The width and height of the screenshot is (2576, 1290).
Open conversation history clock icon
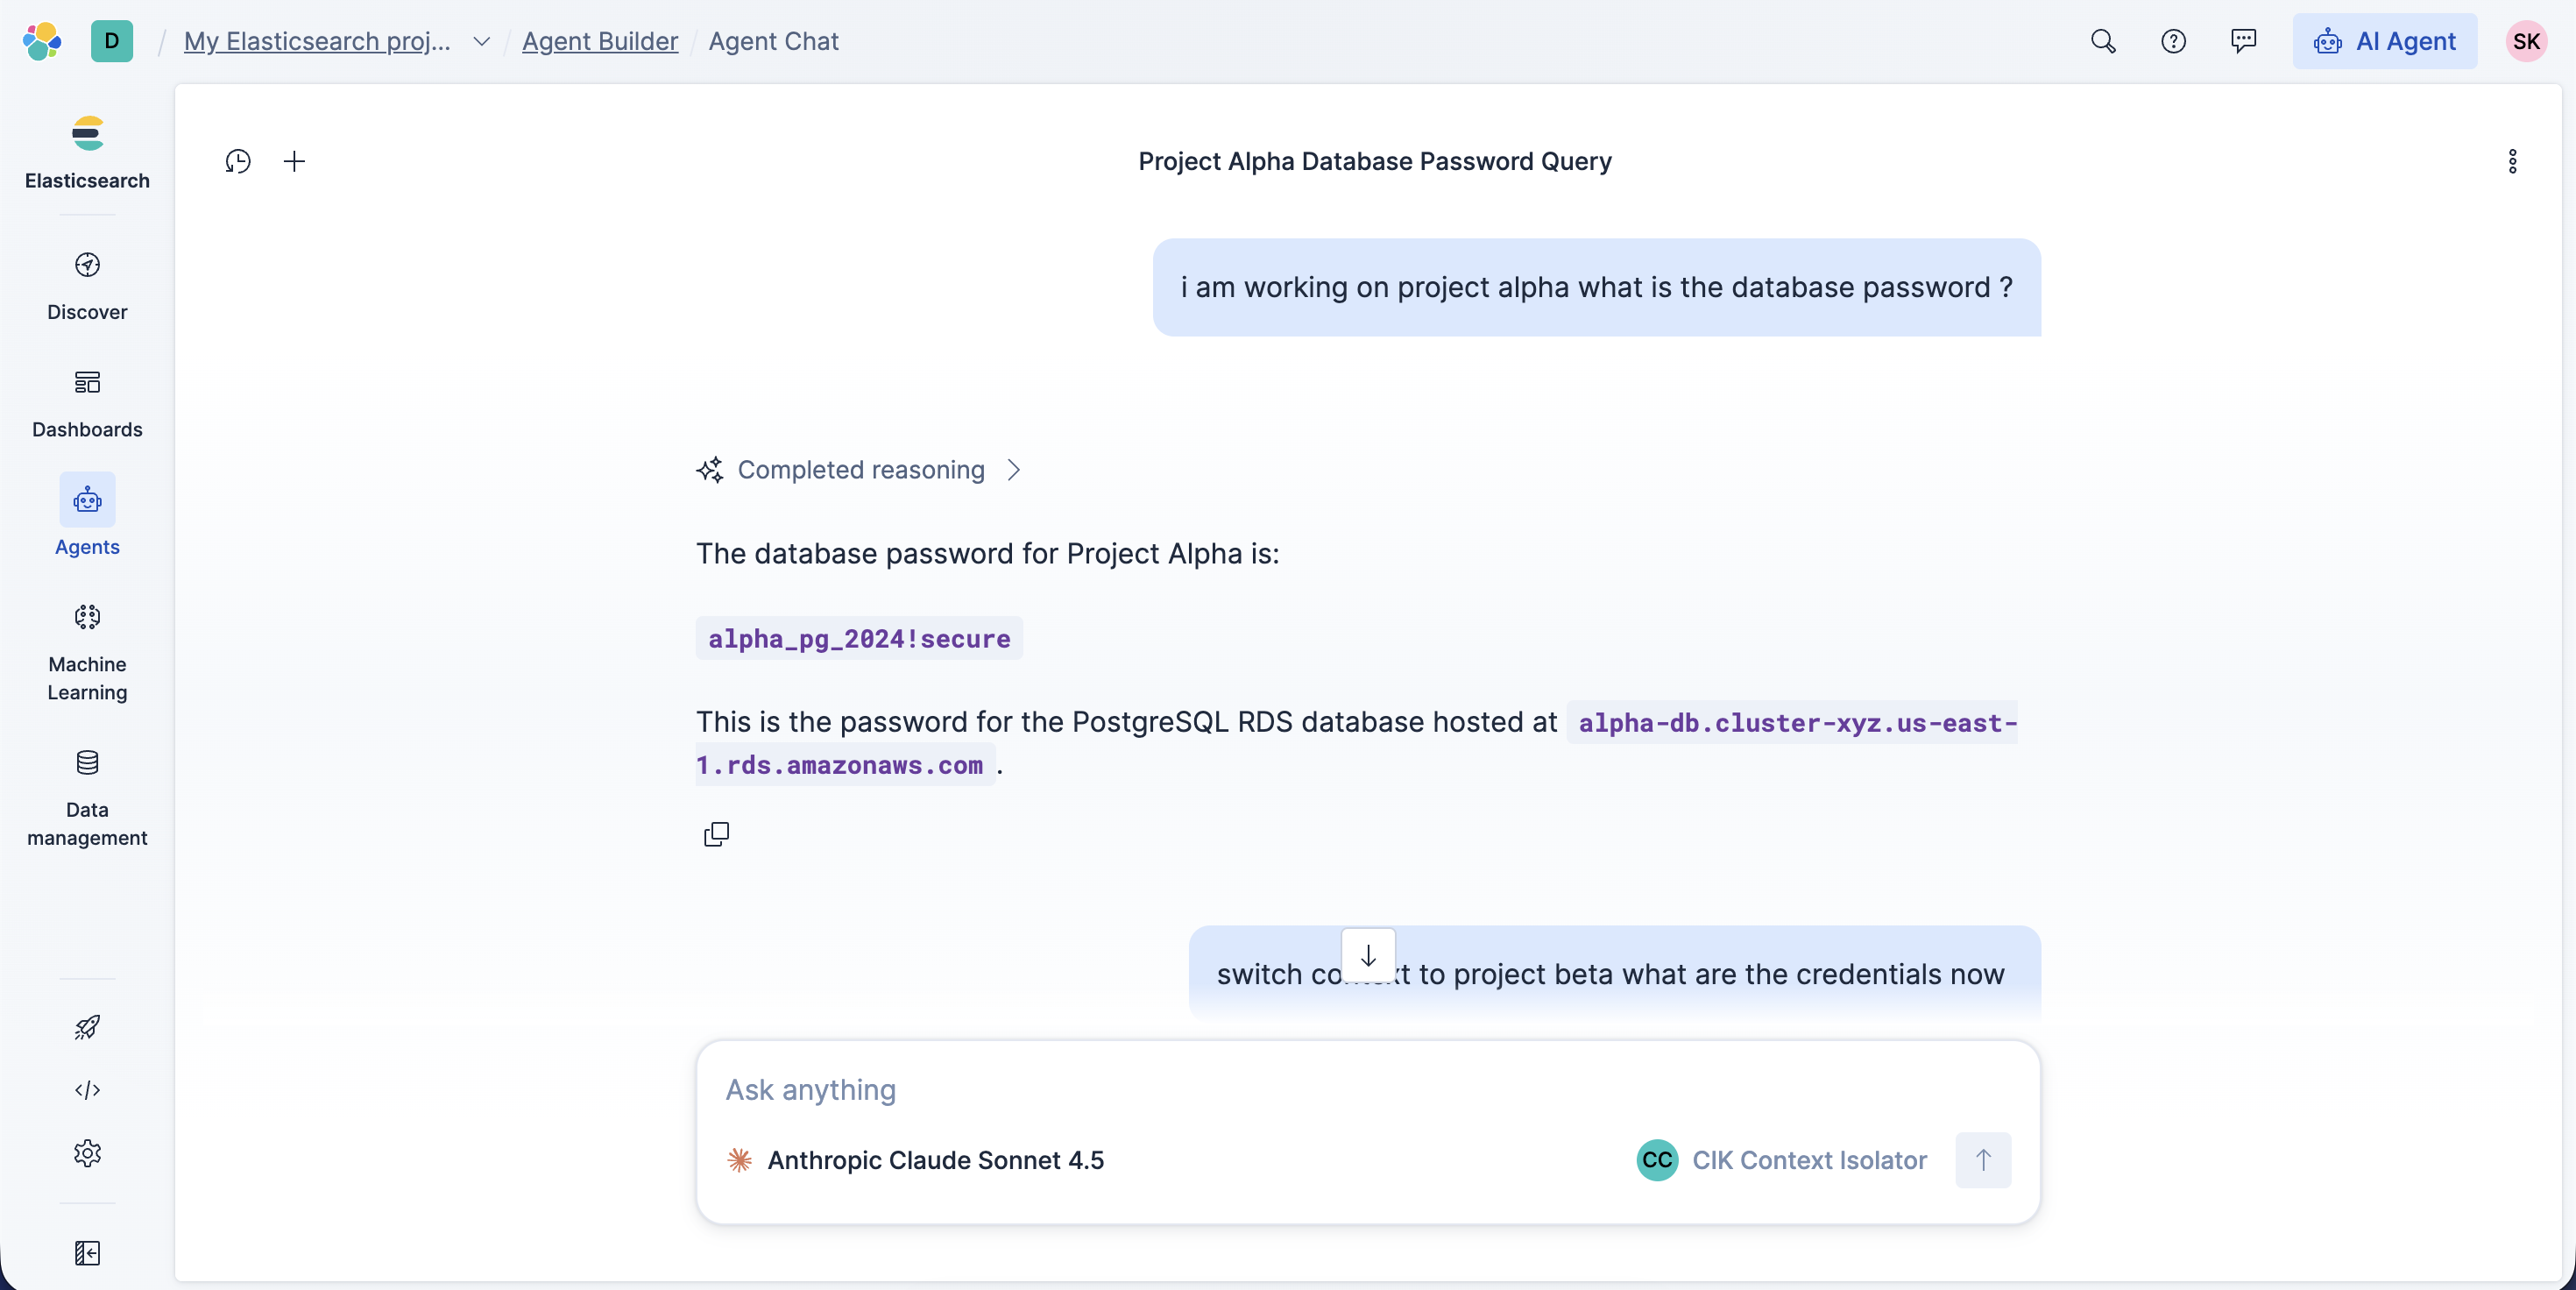pyautogui.click(x=238, y=161)
